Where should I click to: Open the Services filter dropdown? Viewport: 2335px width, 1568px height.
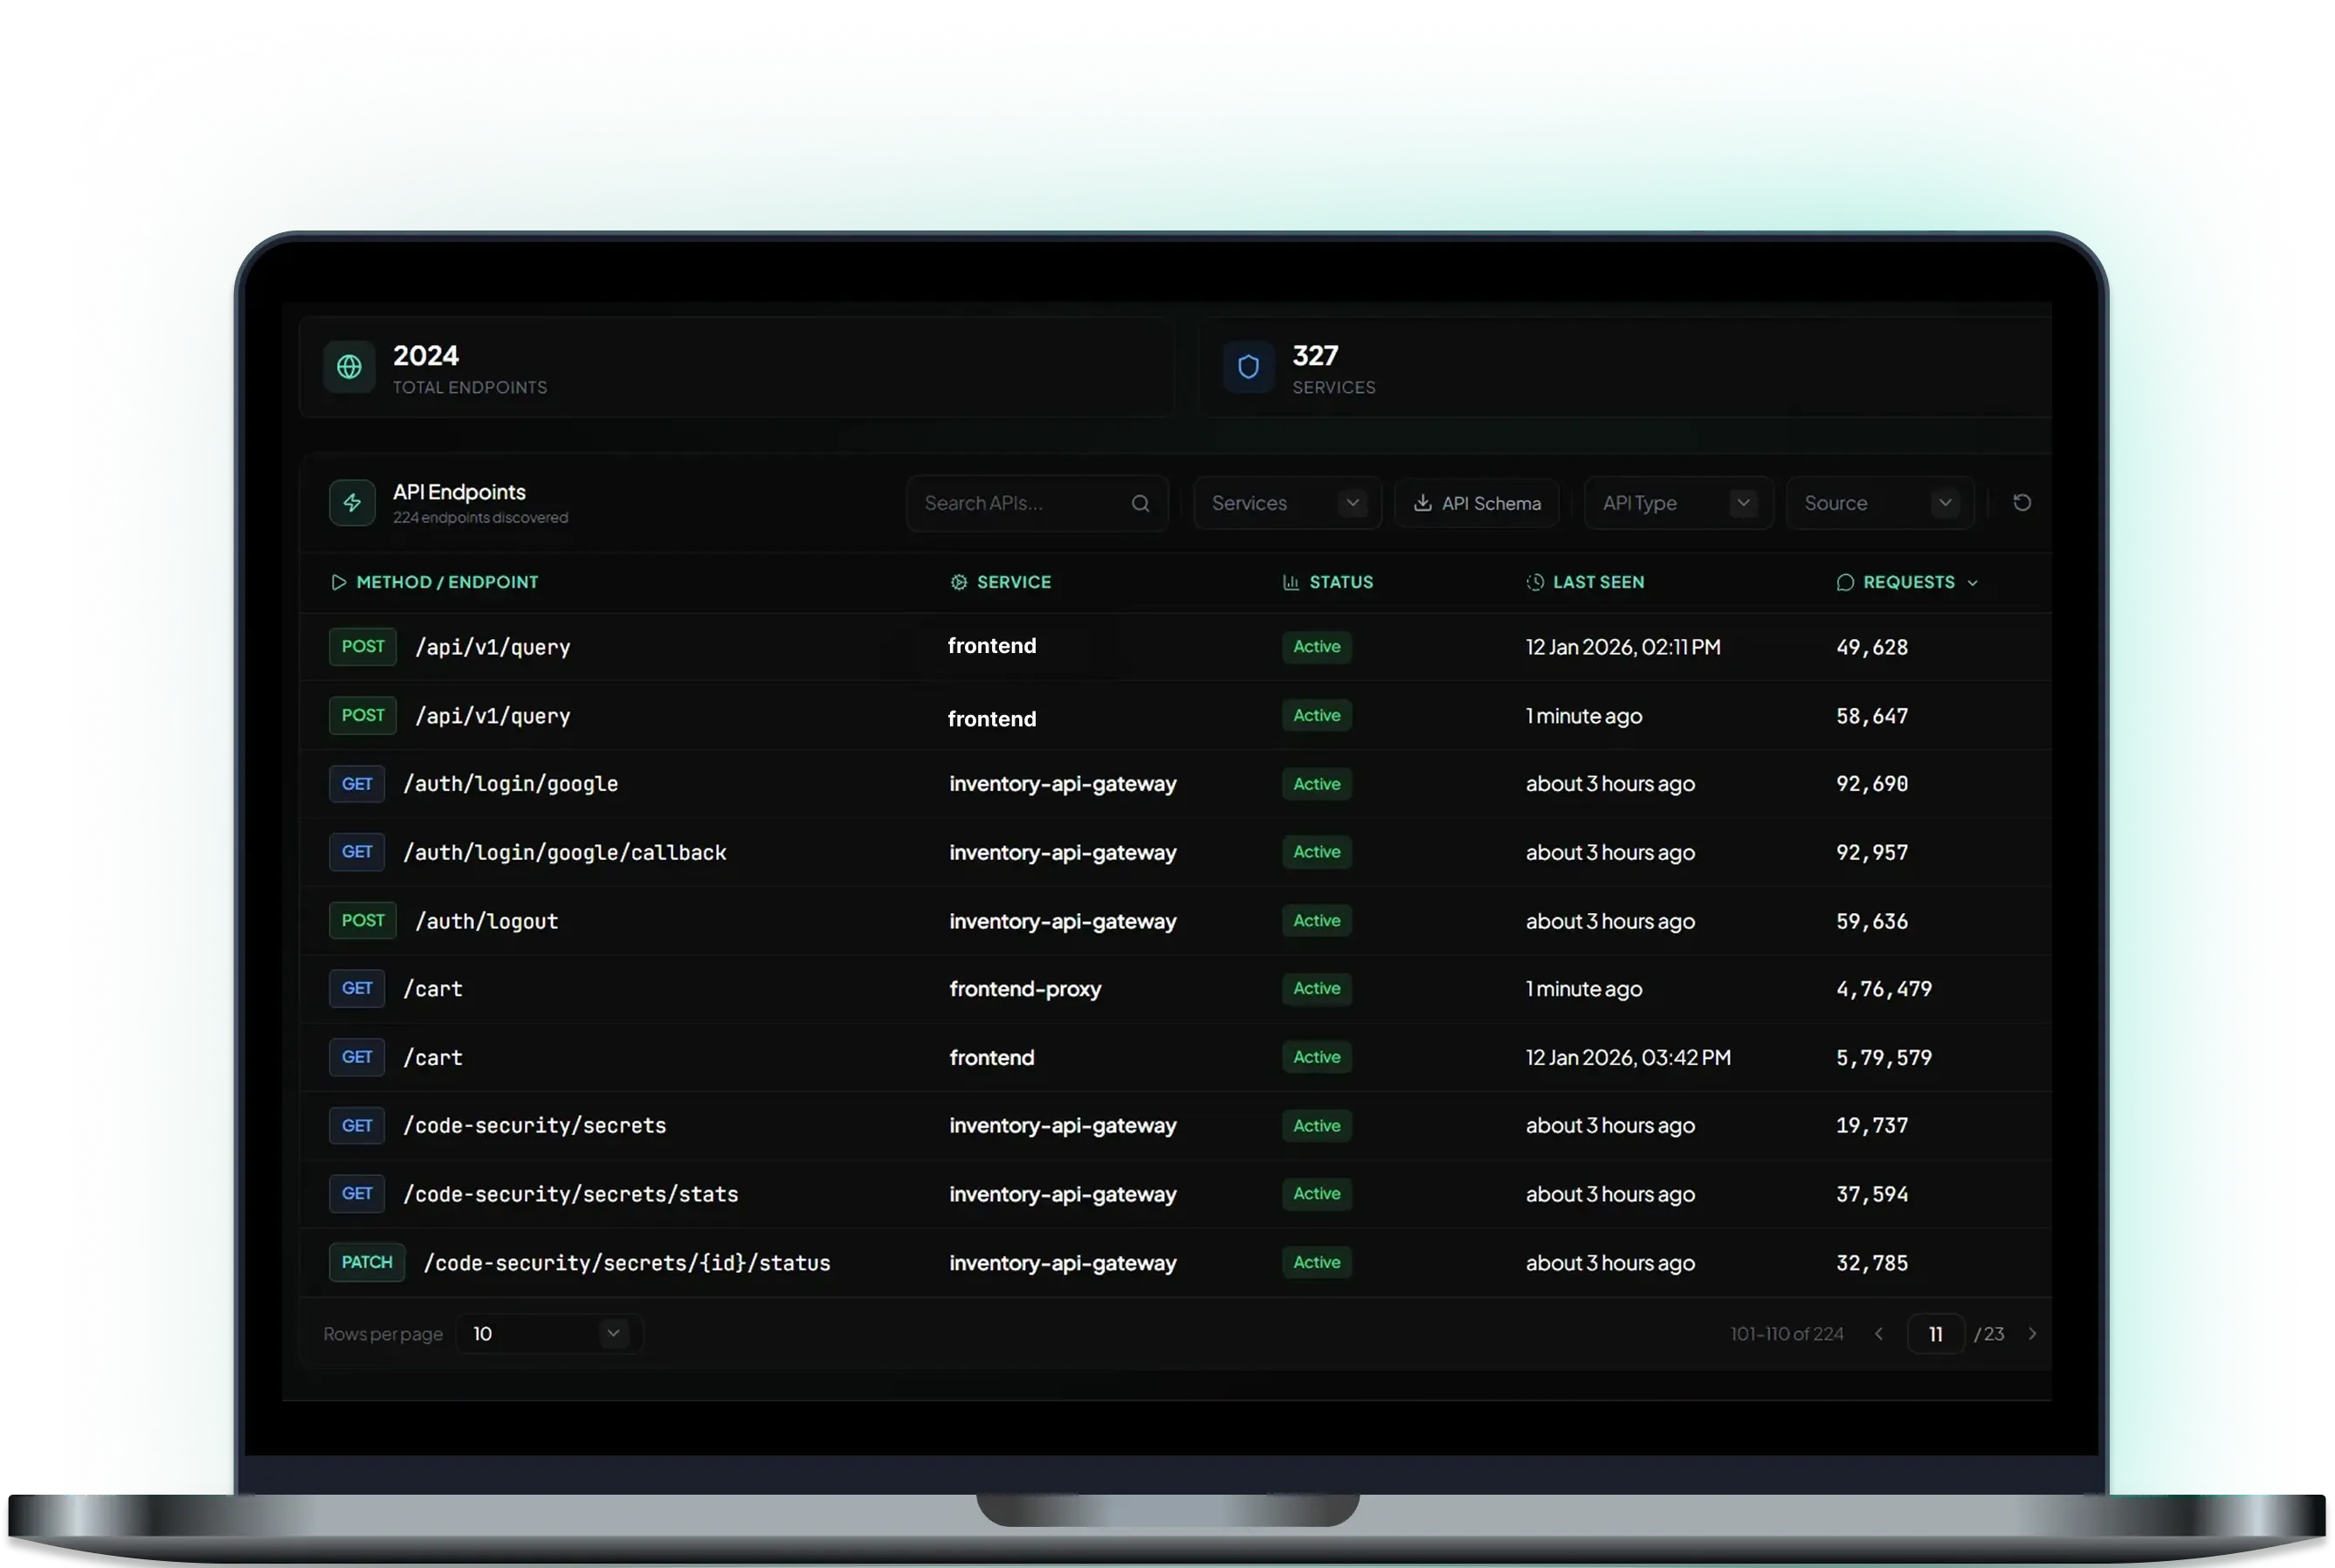tap(1286, 503)
